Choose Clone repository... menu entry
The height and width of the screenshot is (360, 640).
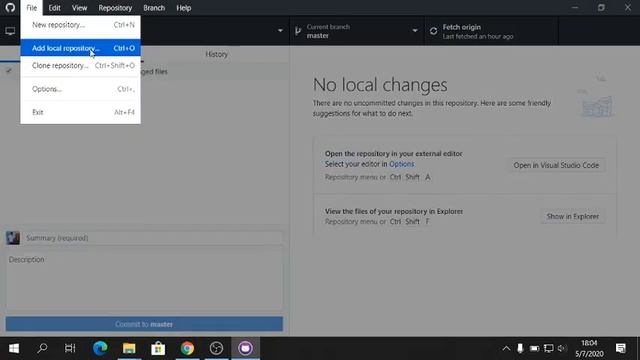80,65
